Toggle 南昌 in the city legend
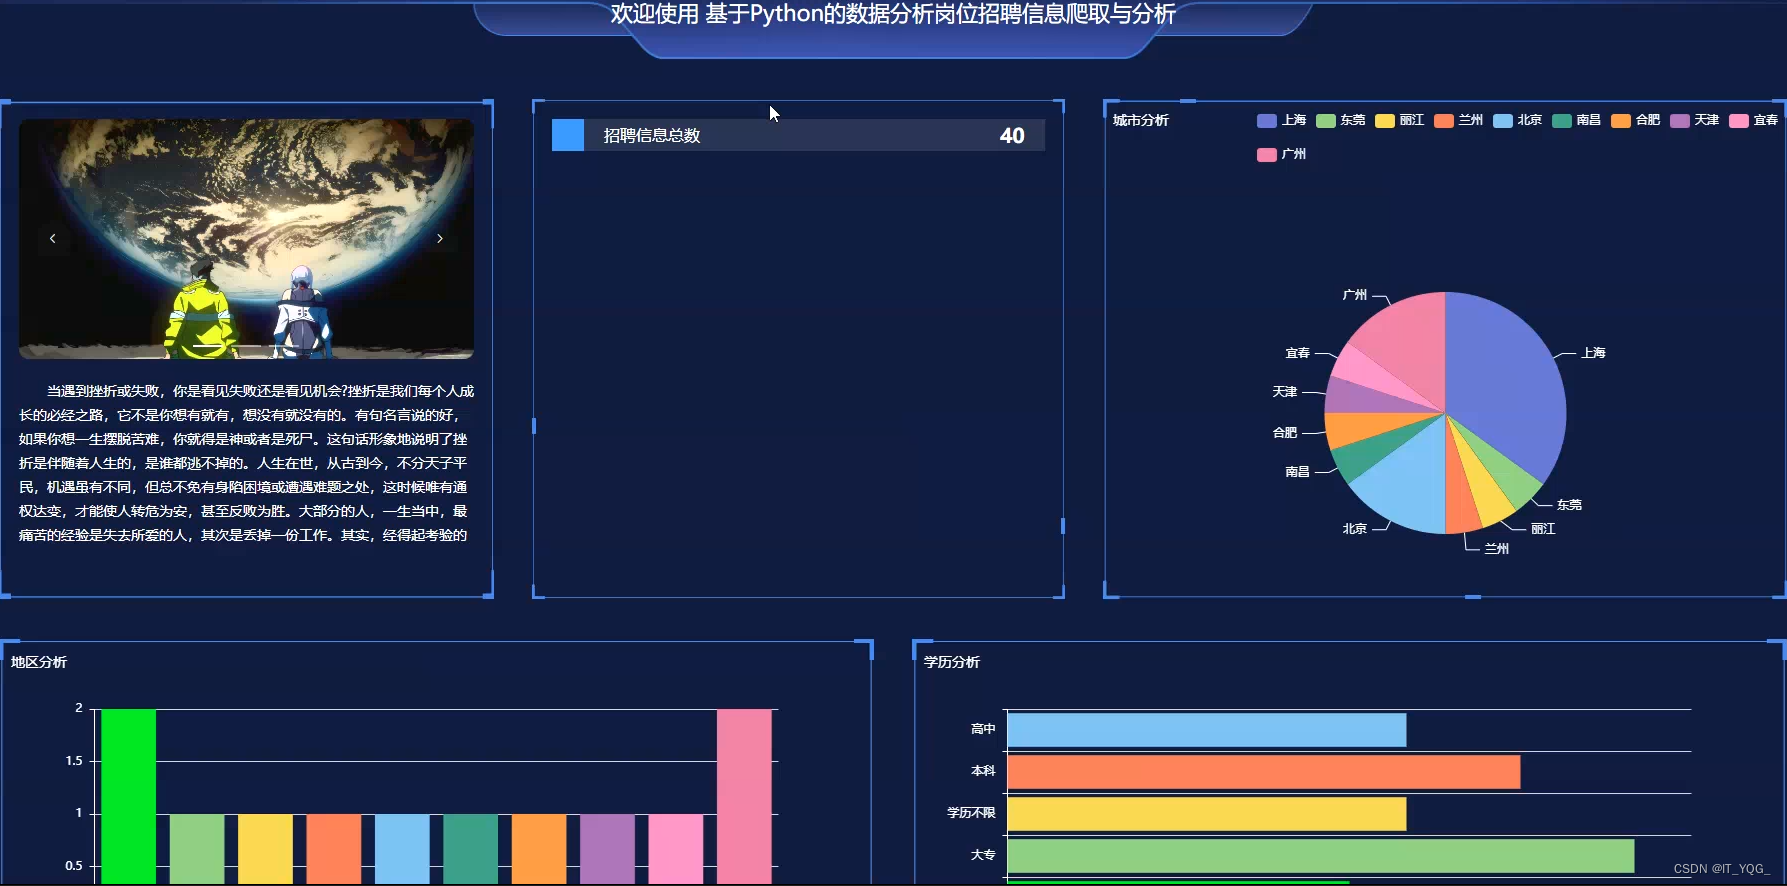The width and height of the screenshot is (1787, 886). point(1577,120)
